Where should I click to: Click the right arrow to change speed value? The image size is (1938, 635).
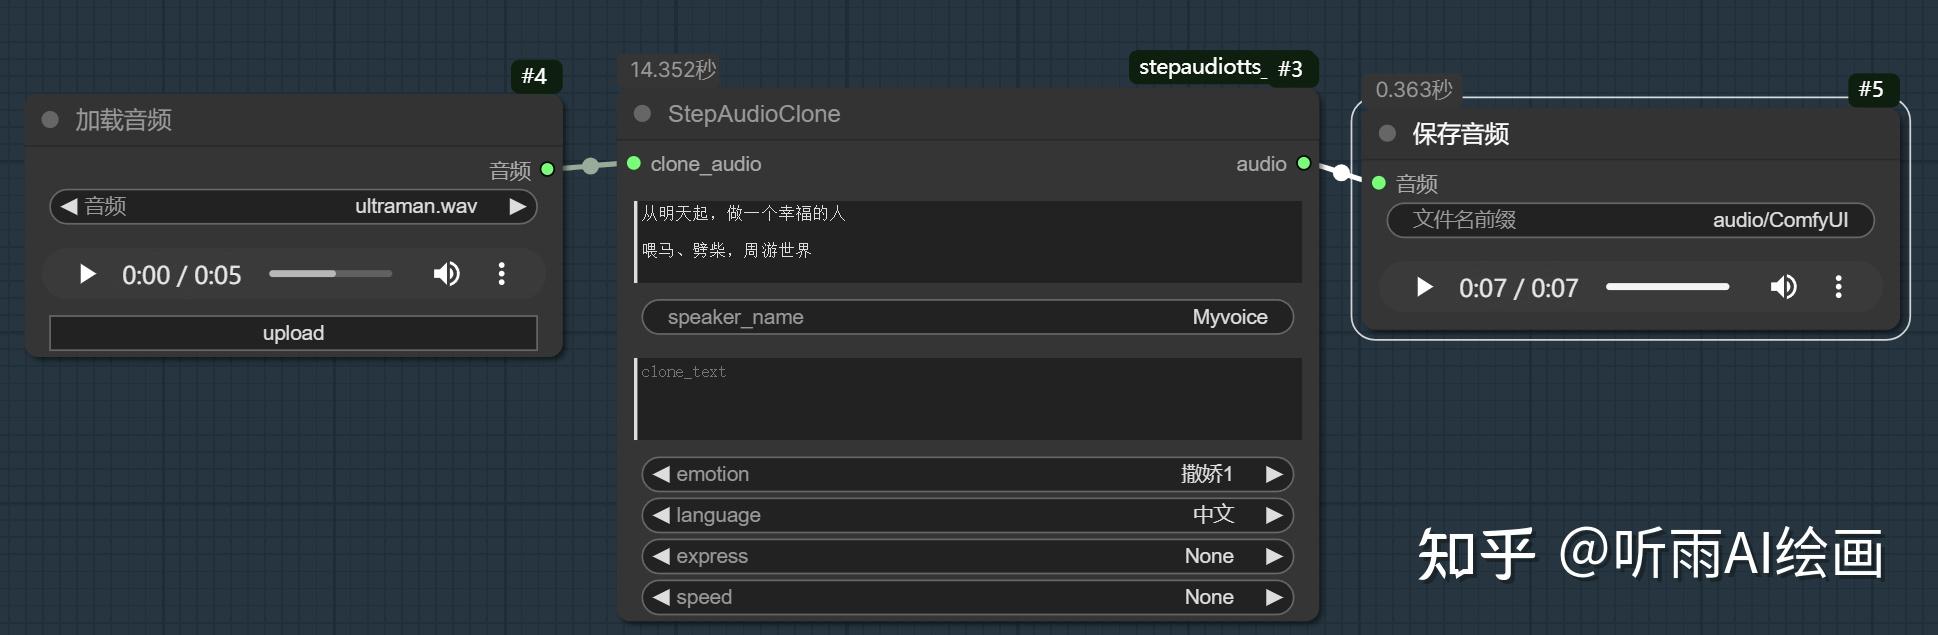(1276, 596)
